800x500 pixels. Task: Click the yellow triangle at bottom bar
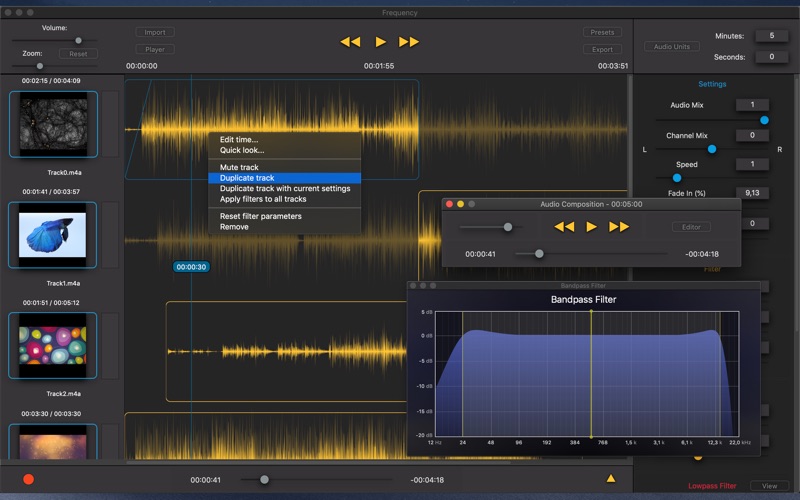pos(611,479)
